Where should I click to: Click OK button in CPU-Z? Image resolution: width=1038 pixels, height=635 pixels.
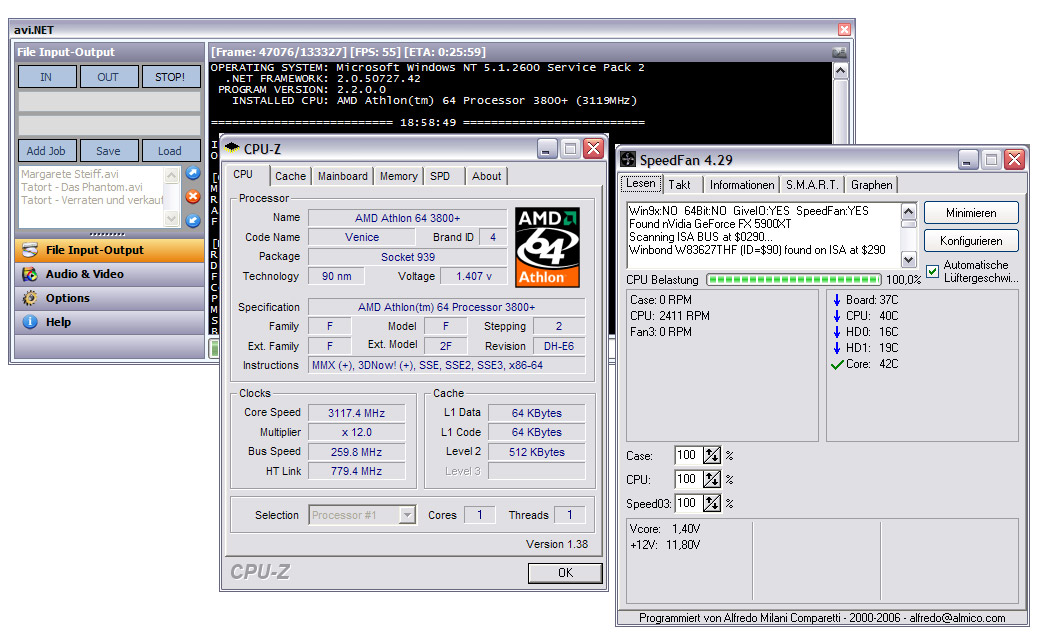pos(565,573)
